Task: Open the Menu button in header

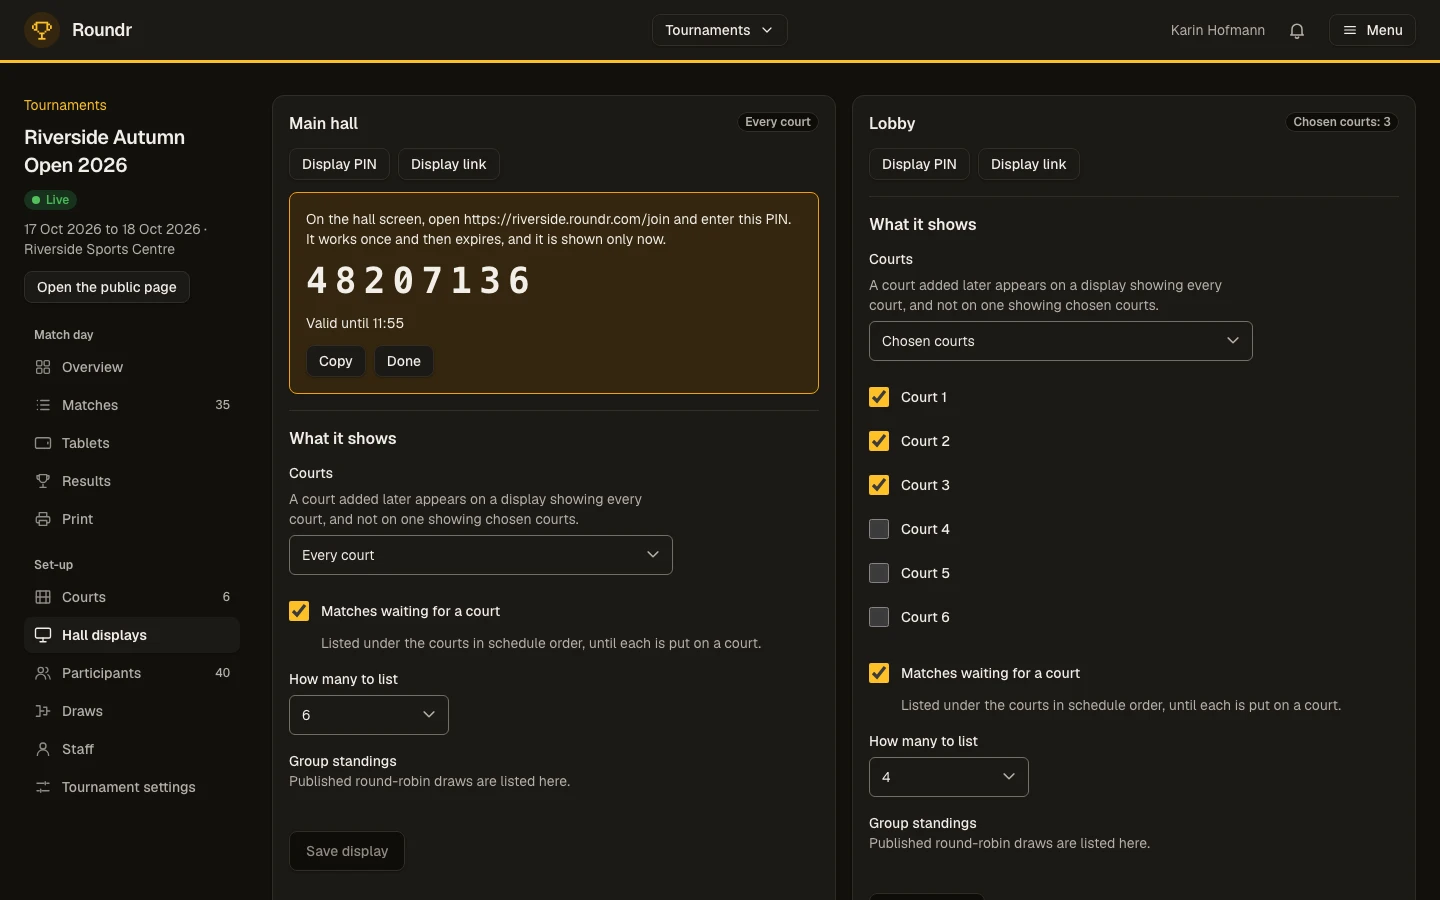Action: click(x=1372, y=30)
